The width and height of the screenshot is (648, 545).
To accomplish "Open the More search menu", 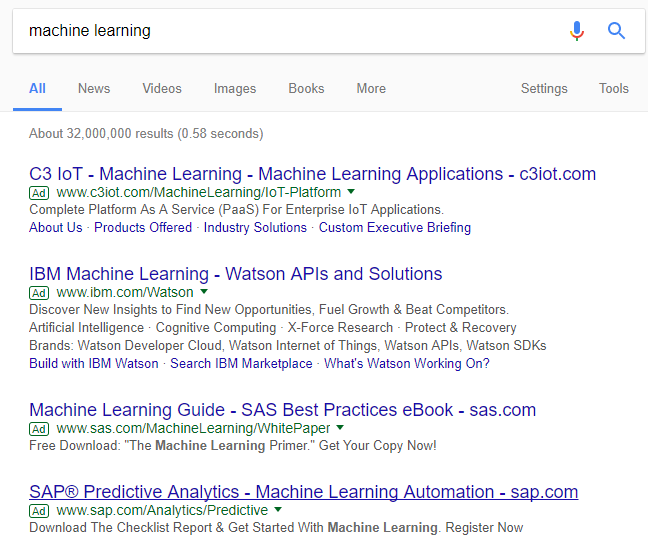I will pos(371,88).
